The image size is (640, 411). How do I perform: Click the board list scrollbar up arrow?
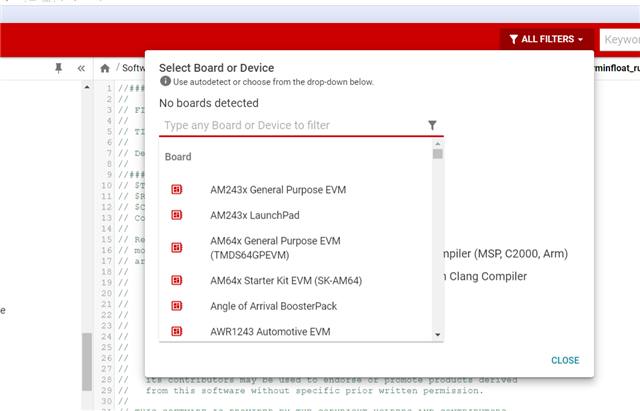tap(438, 144)
